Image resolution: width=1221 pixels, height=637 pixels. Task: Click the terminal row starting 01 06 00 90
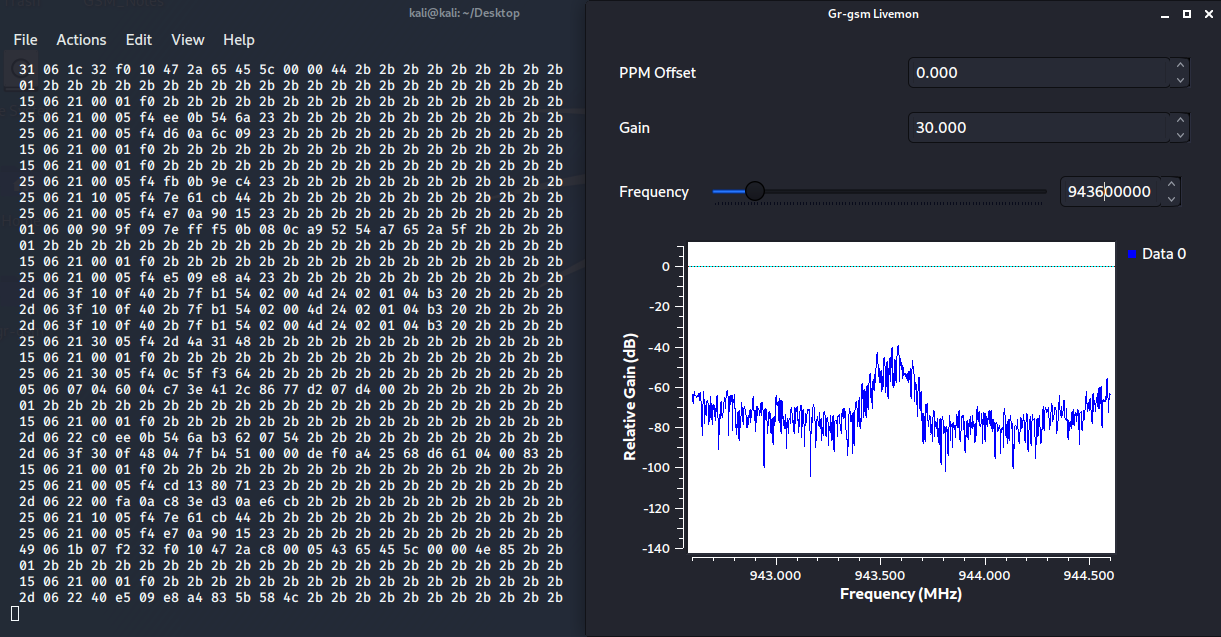click(x=290, y=229)
